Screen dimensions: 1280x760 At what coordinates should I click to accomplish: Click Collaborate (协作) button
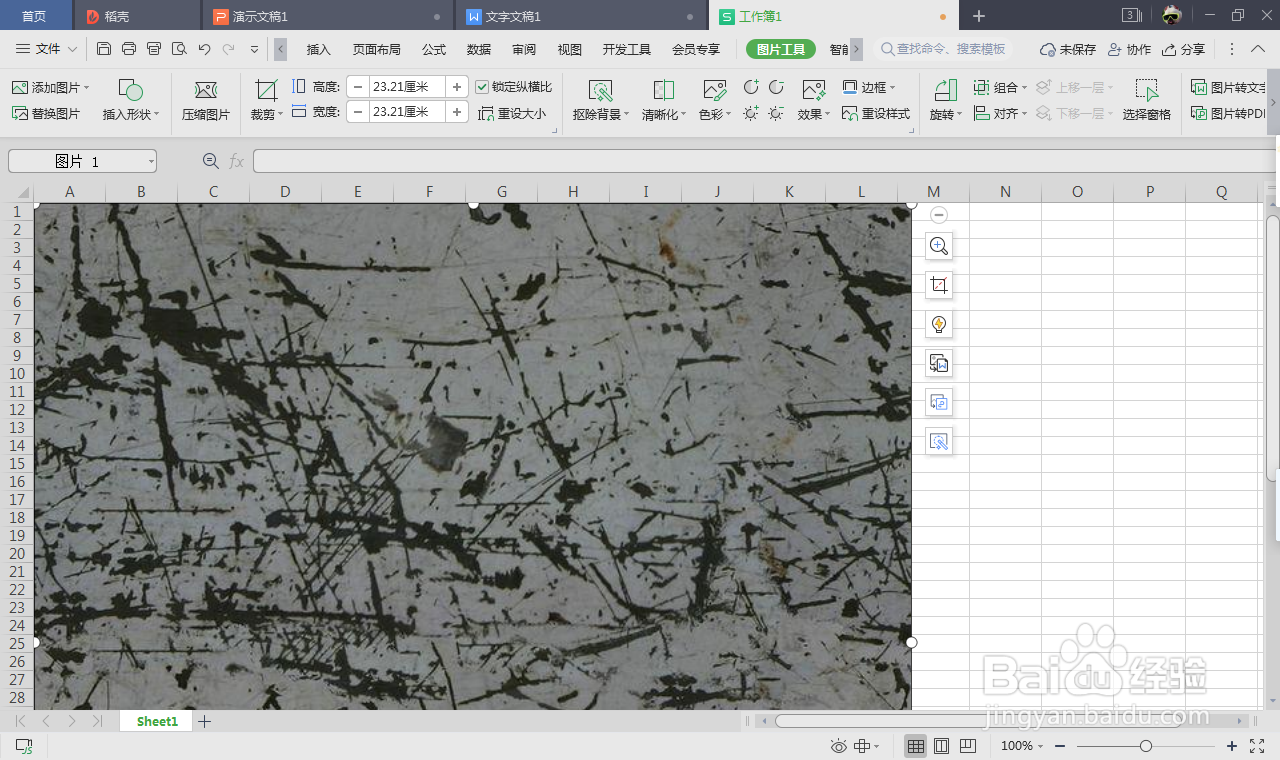click(x=1129, y=49)
